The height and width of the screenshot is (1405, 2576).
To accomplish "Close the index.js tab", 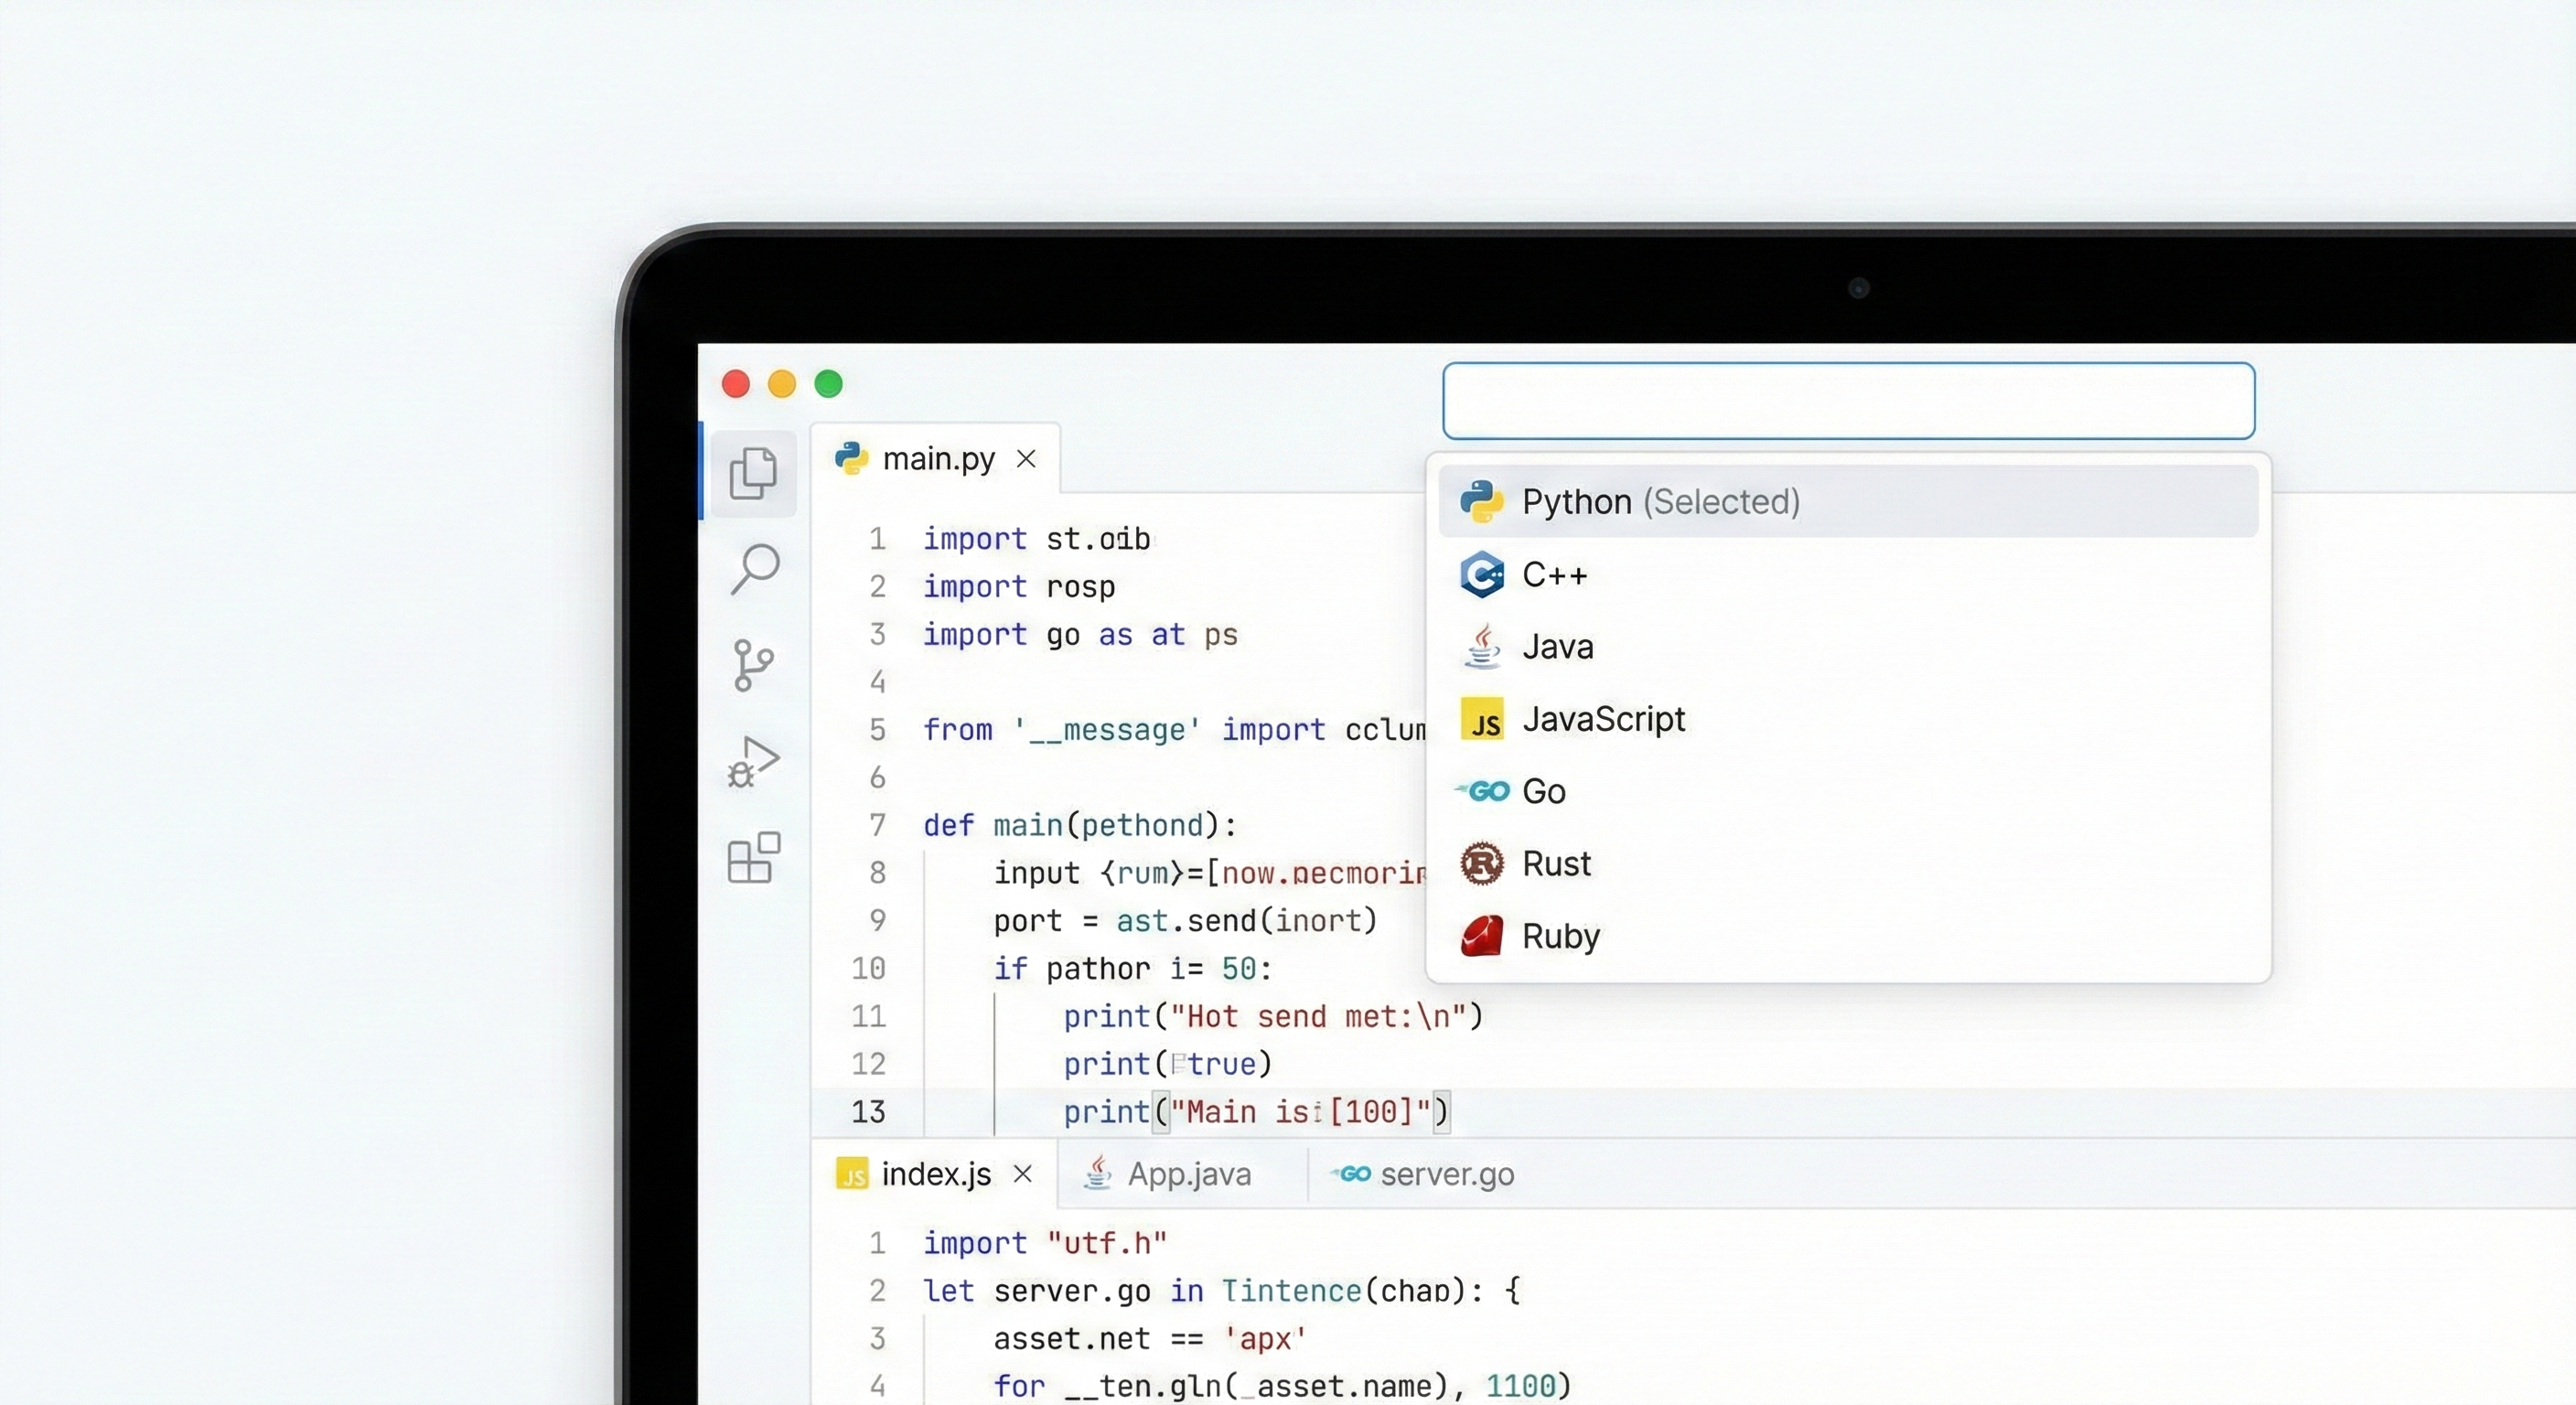I will tap(1022, 1173).
